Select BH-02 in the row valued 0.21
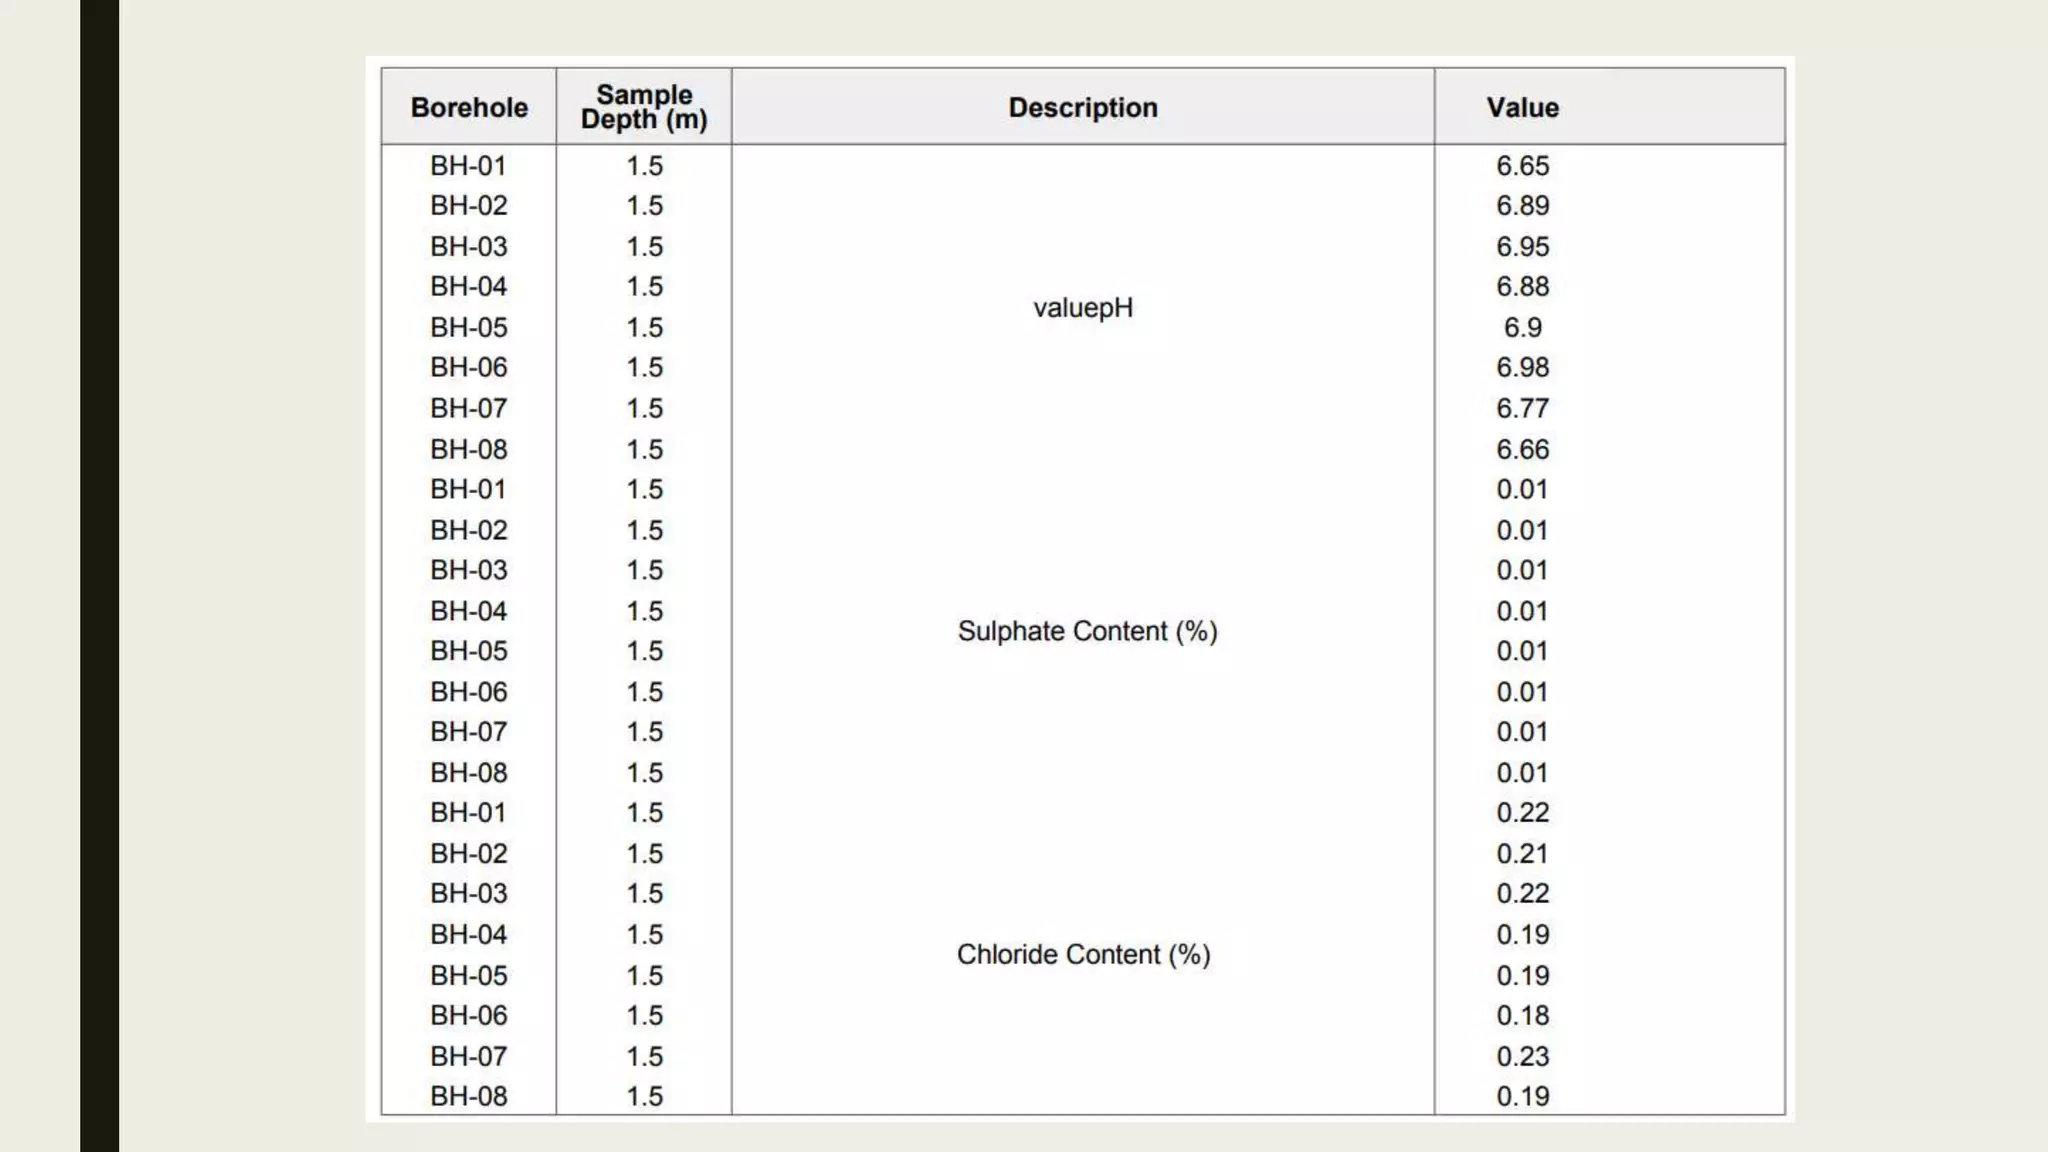2048x1152 pixels. pos(468,853)
